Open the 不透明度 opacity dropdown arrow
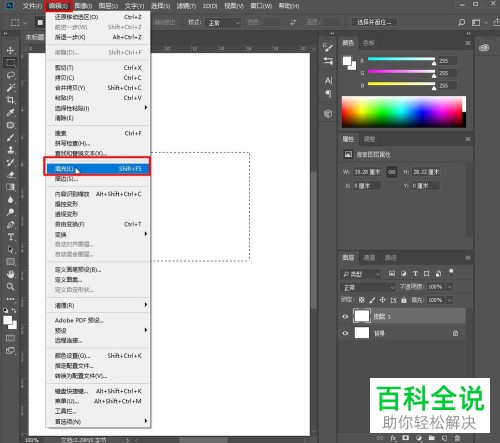The height and width of the screenshot is (443, 500). pos(450,287)
